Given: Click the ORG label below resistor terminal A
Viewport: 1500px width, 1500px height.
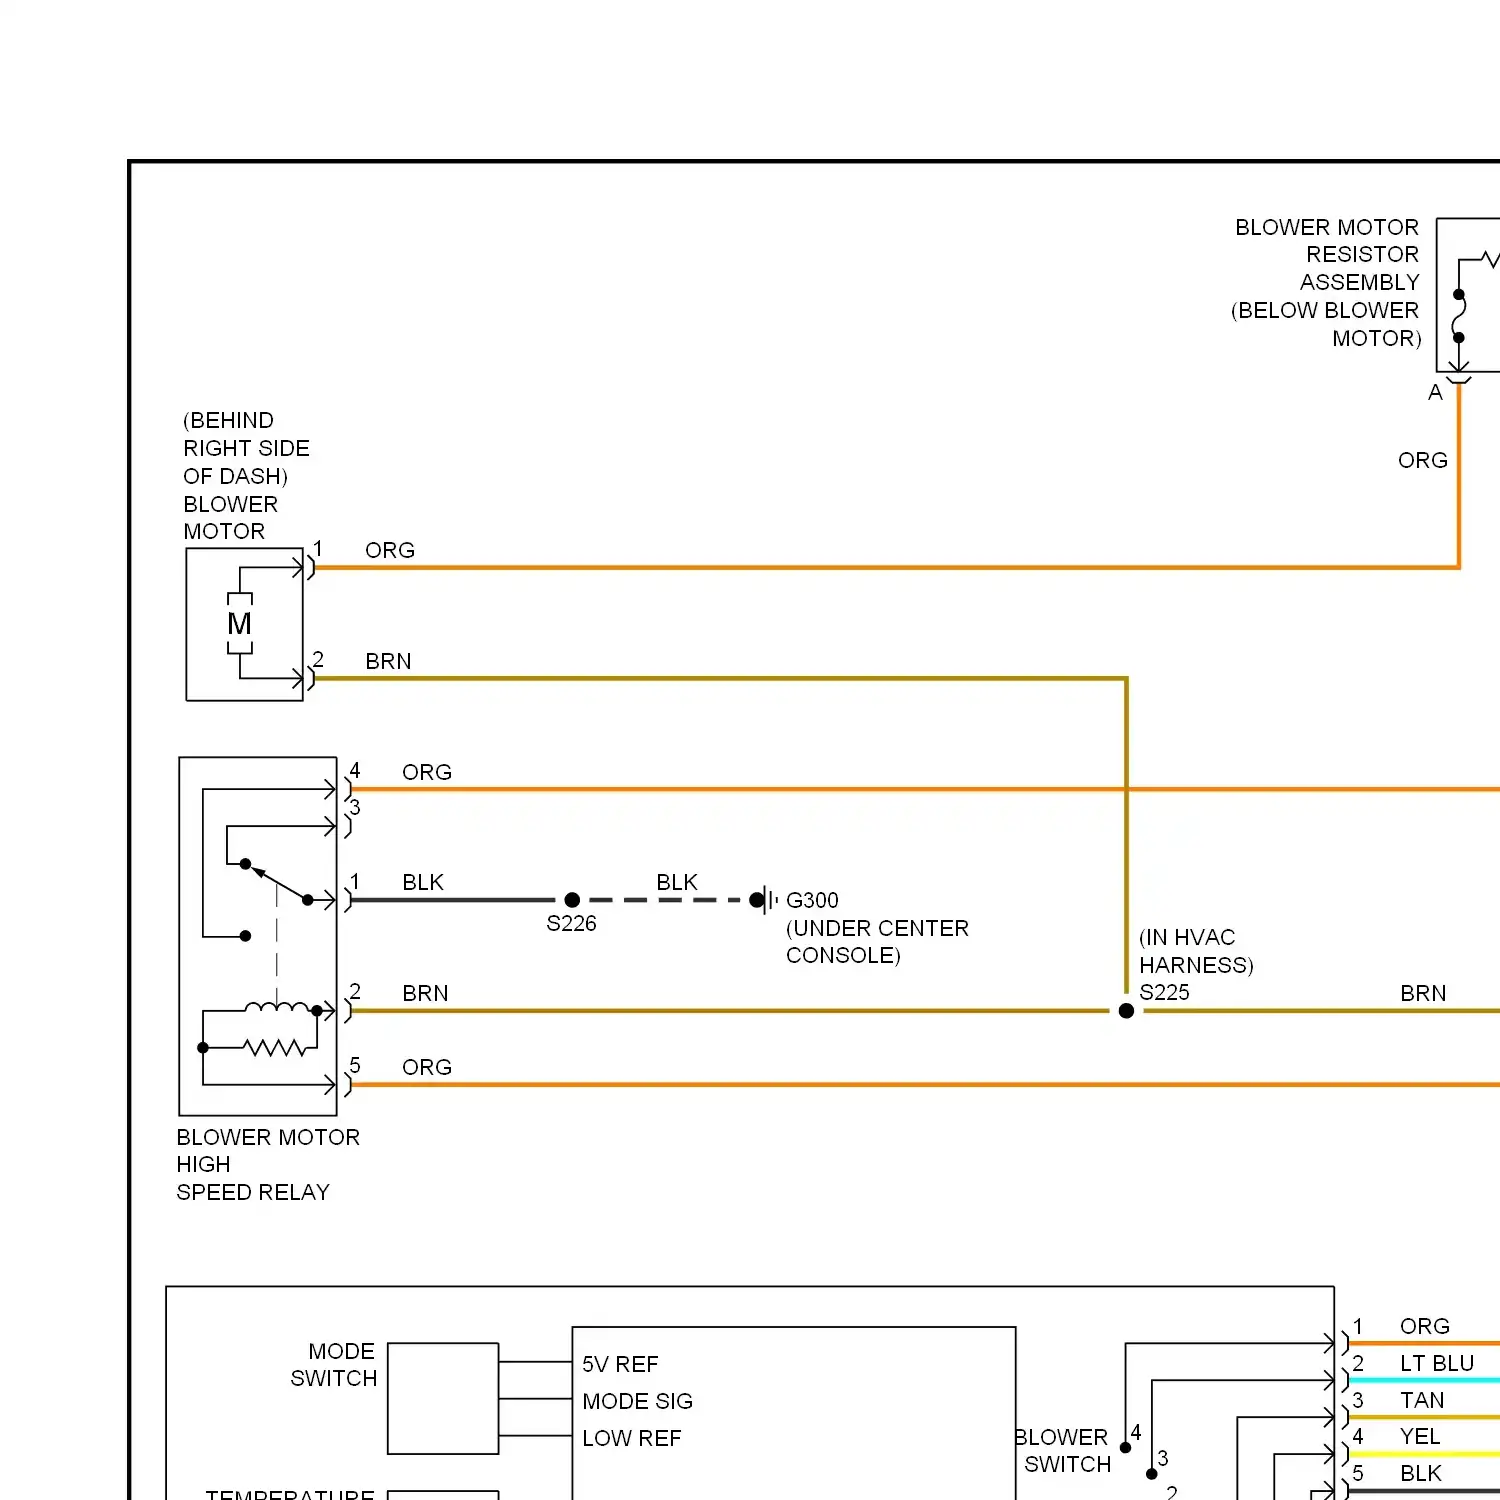Looking at the screenshot, I should tap(1422, 461).
